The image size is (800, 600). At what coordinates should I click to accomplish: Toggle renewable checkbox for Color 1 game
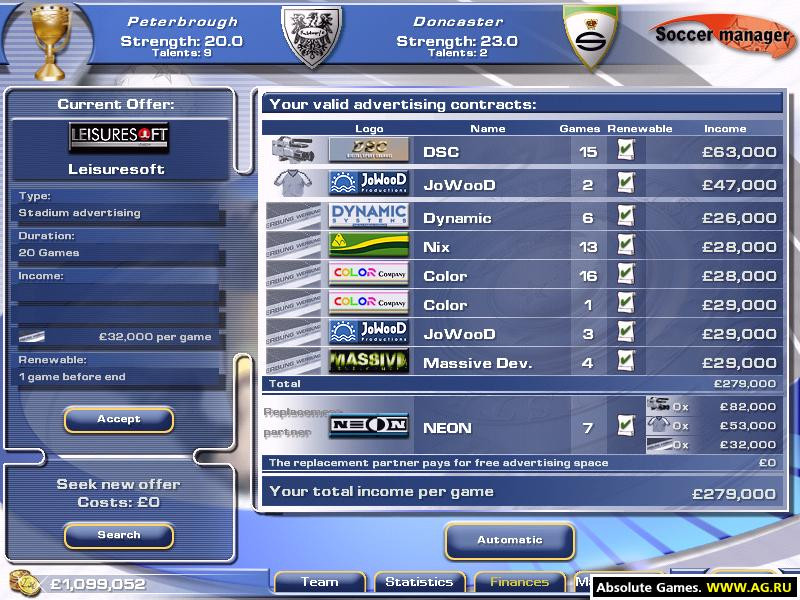click(626, 303)
